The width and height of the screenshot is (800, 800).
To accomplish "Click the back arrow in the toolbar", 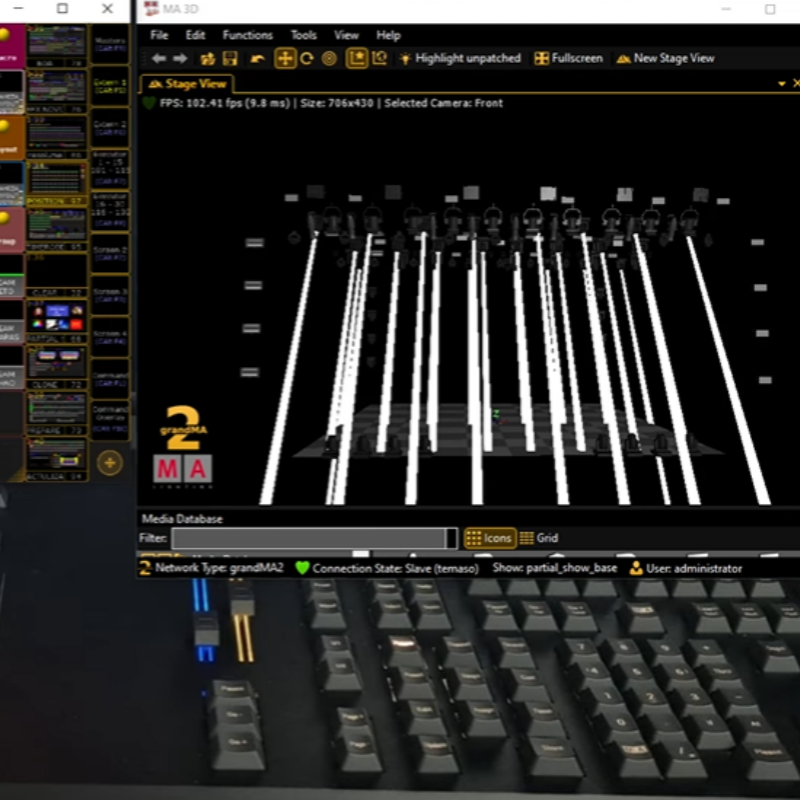I will 158,59.
